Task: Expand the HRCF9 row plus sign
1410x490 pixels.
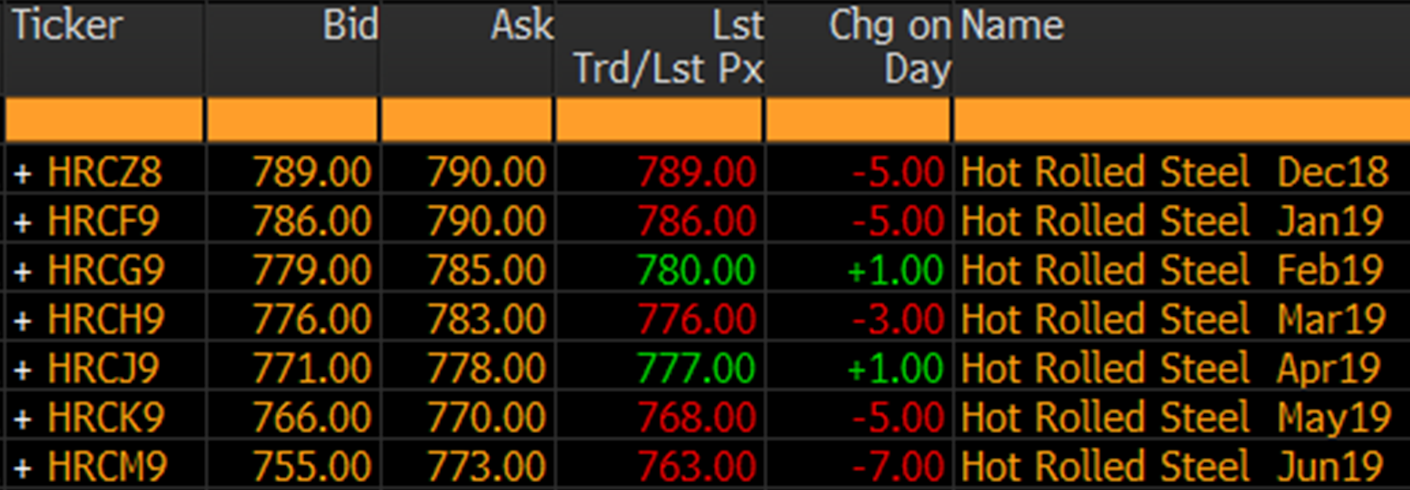Action: (22, 222)
